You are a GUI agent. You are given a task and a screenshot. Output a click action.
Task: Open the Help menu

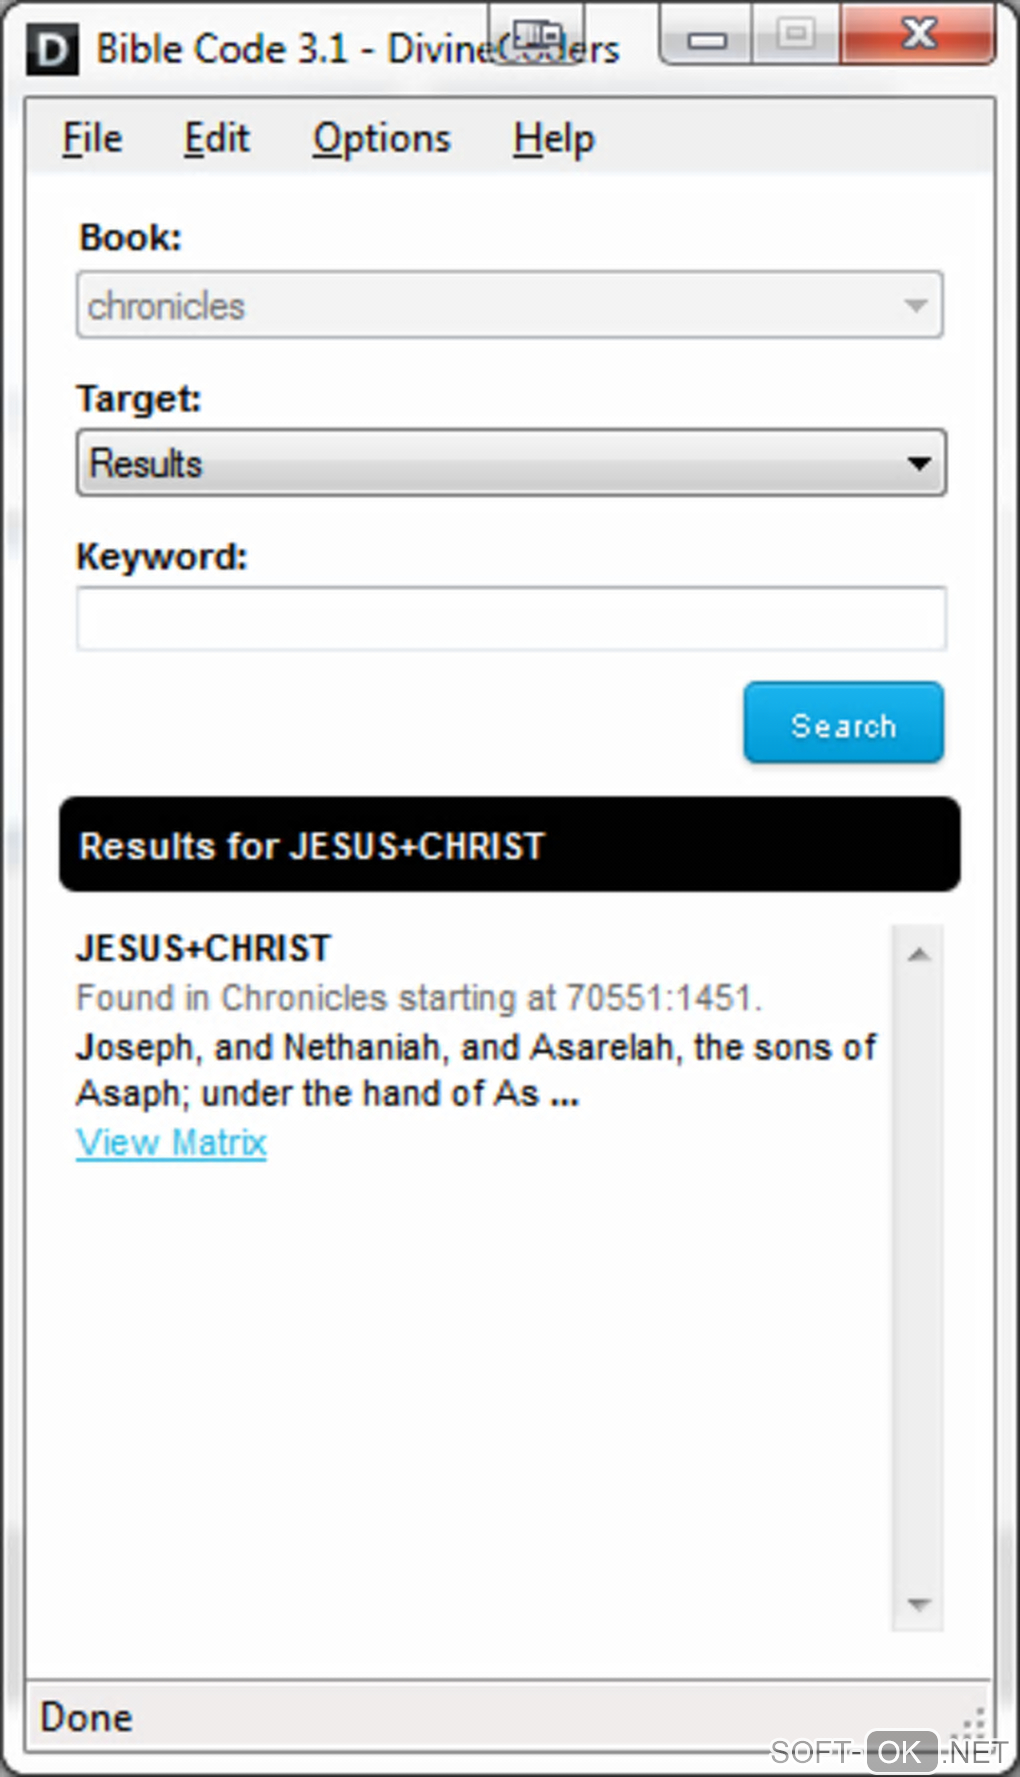(x=553, y=139)
